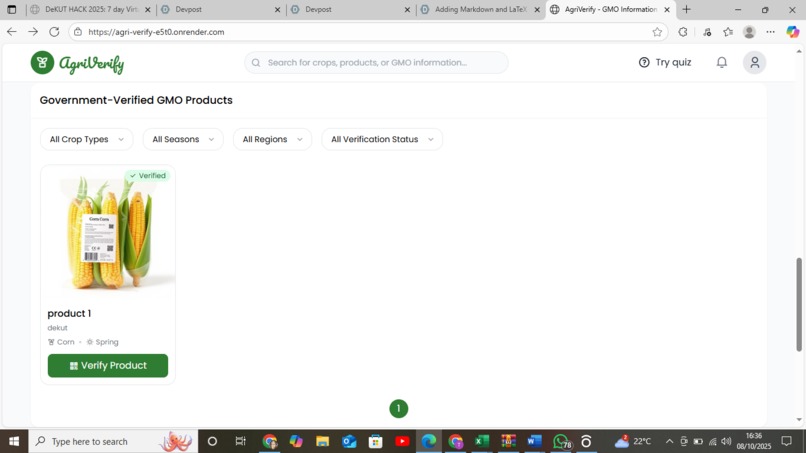The height and width of the screenshot is (453, 806).
Task: Open Outlook from the taskbar
Action: 349,441
